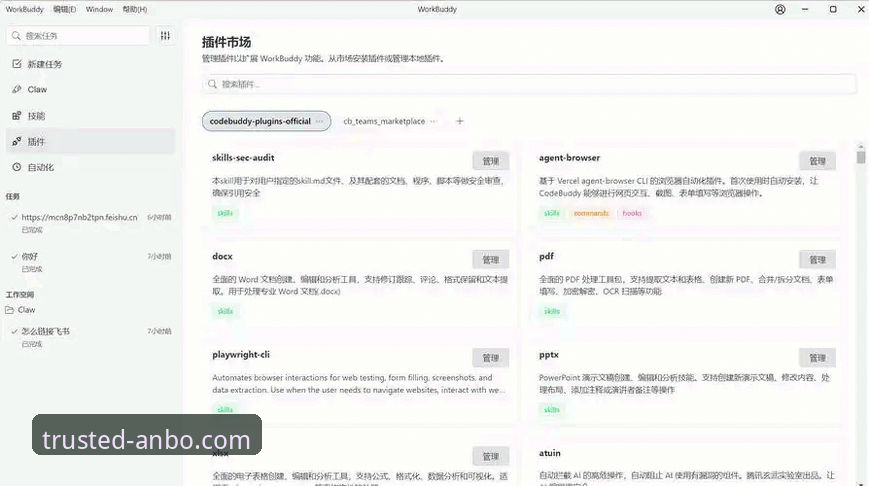Switch to cb_teams_marketplace tab
Image resolution: width=869 pixels, height=486 pixels.
[x=384, y=121]
